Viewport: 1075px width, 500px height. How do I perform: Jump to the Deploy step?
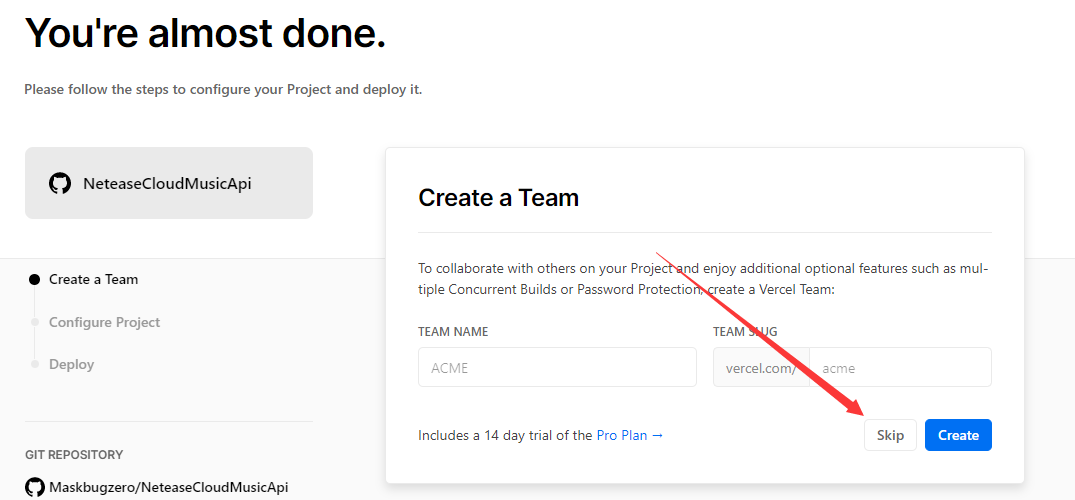tap(71, 364)
